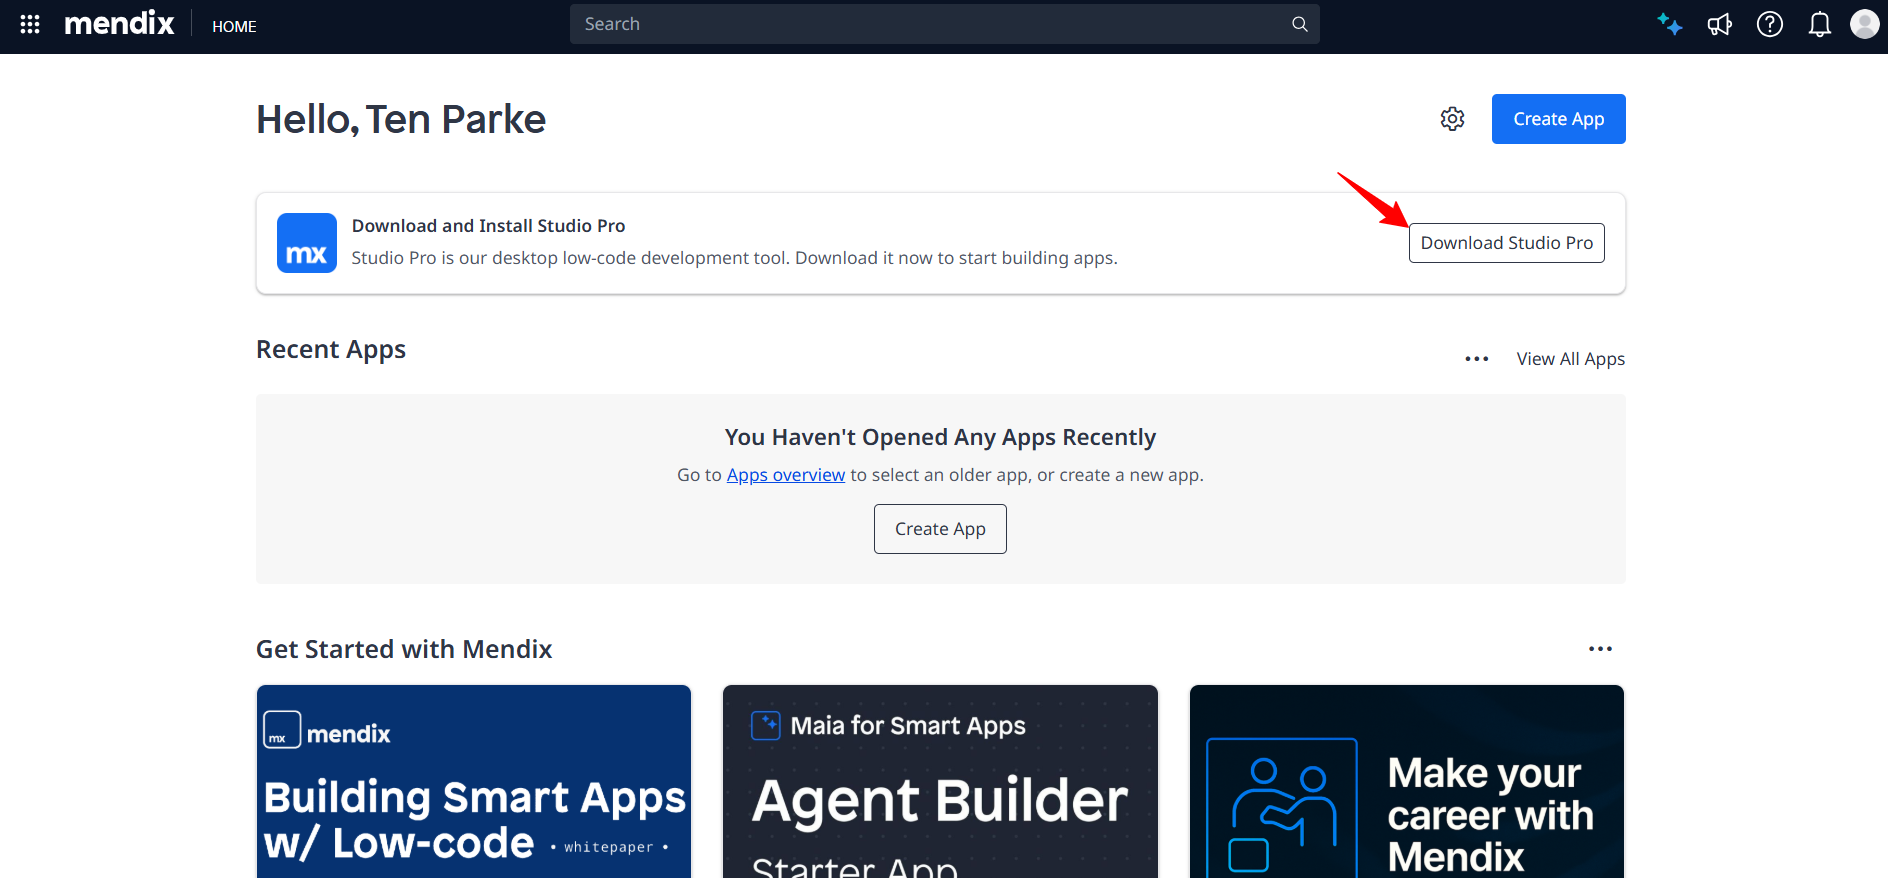Open Agent Builder Starter App card
Viewport: 1888px width, 878px height.
(940, 781)
